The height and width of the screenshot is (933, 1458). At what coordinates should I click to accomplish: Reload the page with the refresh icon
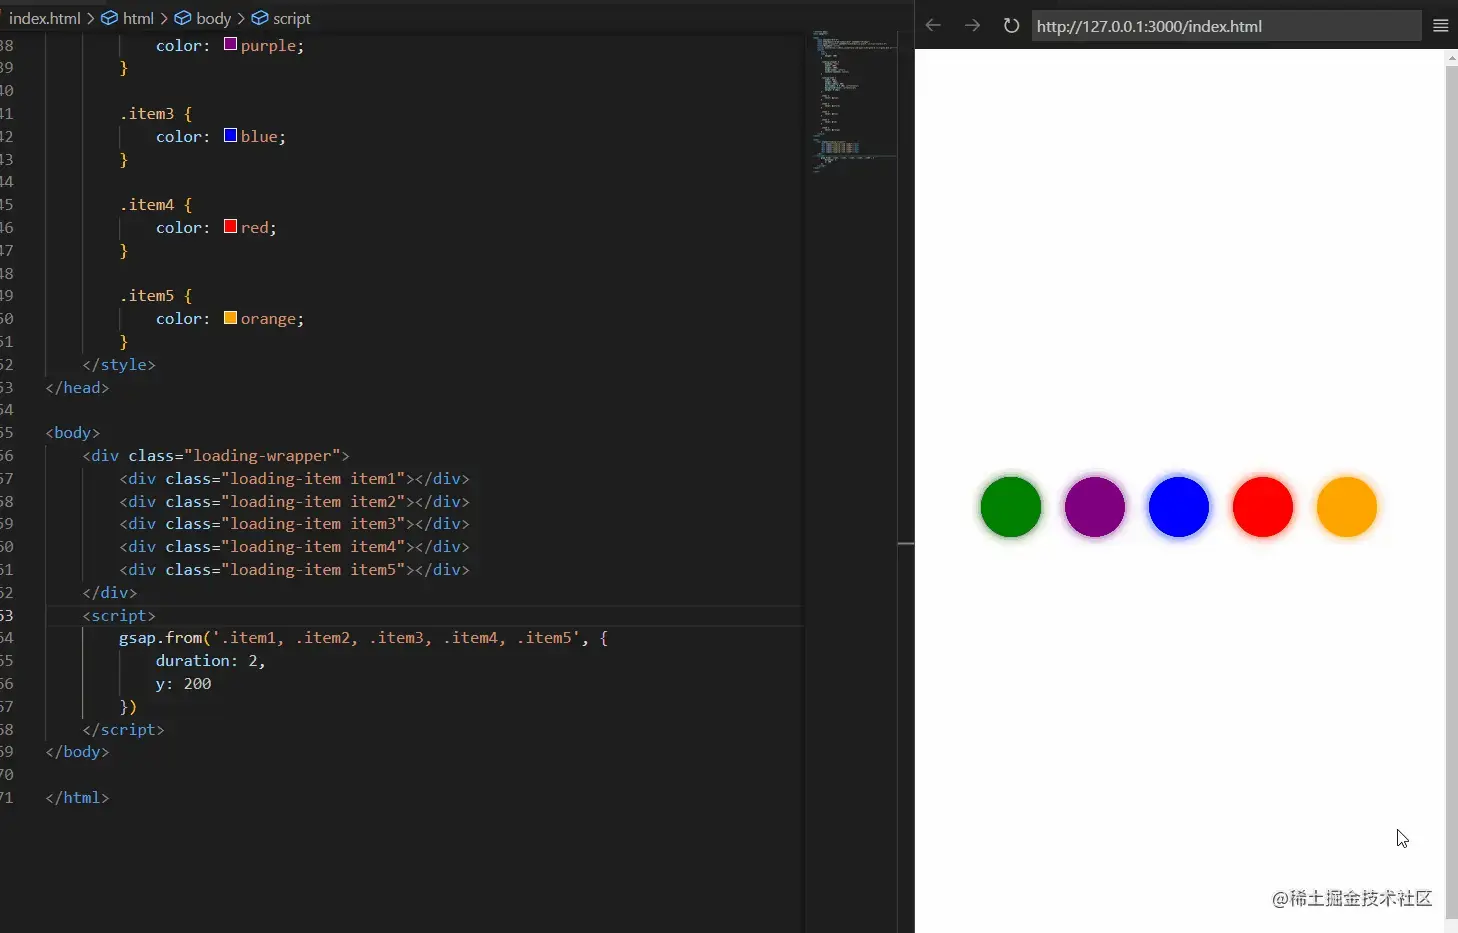pos(1009,25)
